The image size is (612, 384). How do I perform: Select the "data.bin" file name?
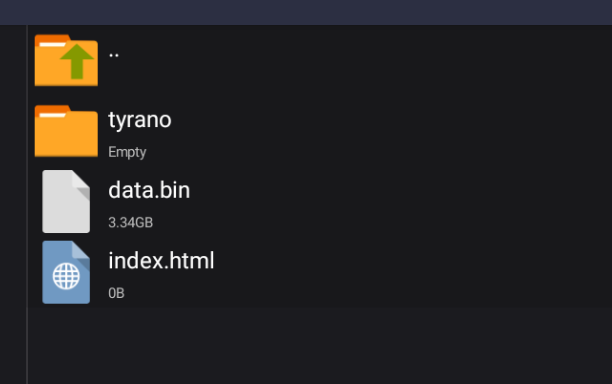point(149,190)
